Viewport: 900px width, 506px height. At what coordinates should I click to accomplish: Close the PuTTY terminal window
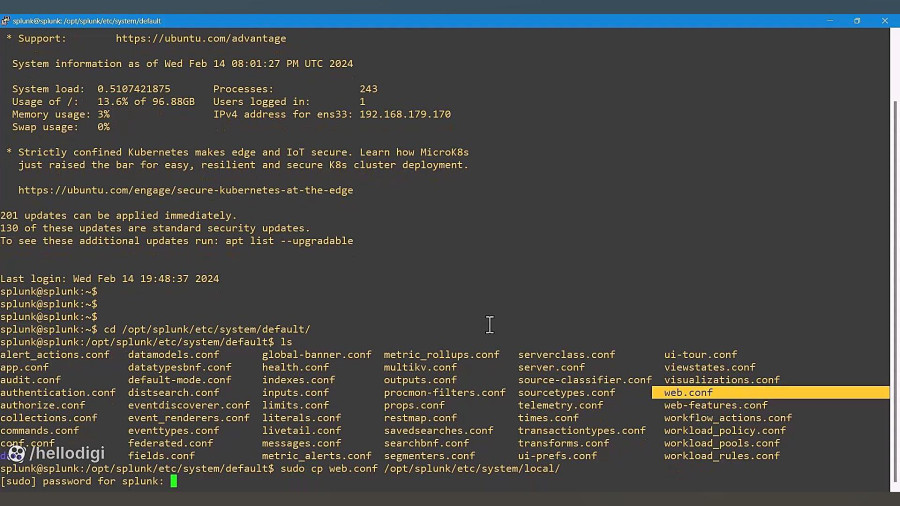pyautogui.click(x=885, y=21)
